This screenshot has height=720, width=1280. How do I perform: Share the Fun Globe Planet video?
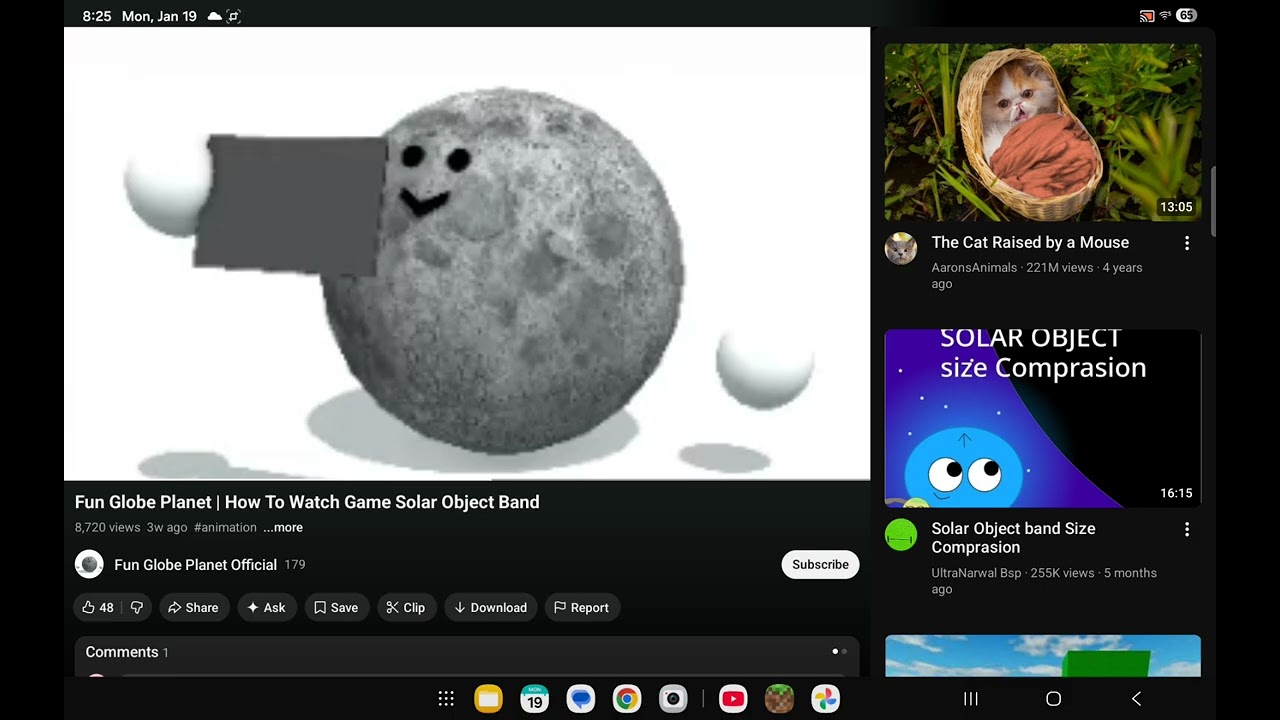(x=193, y=607)
